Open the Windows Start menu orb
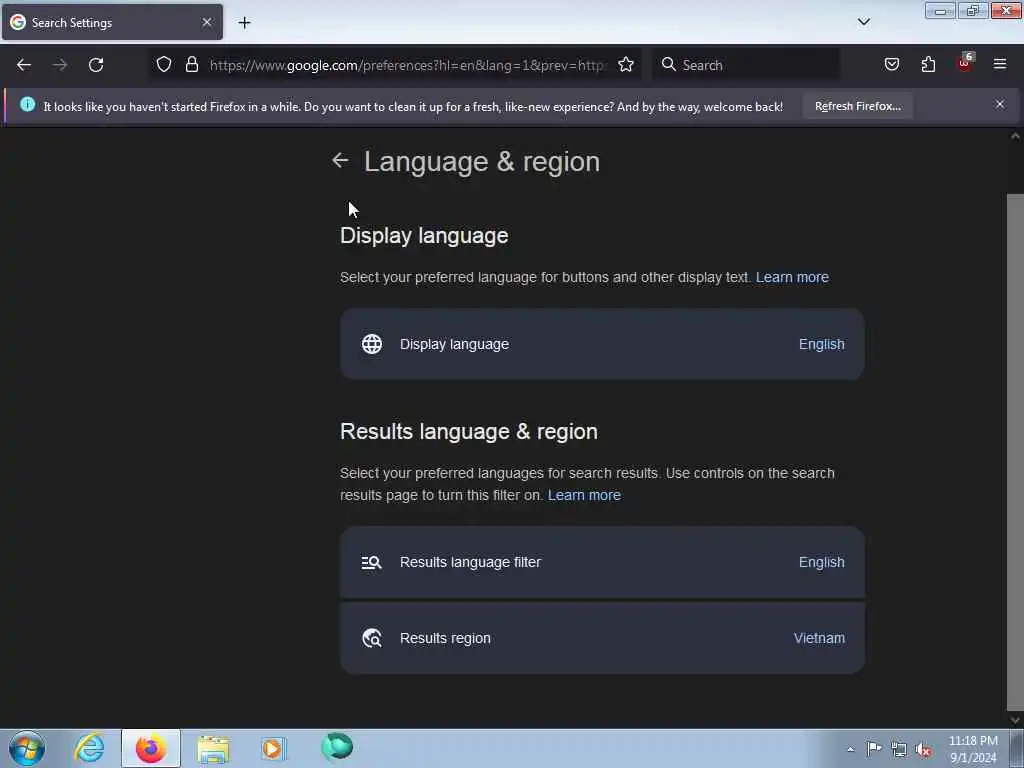The height and width of the screenshot is (768, 1024). pyautogui.click(x=27, y=748)
